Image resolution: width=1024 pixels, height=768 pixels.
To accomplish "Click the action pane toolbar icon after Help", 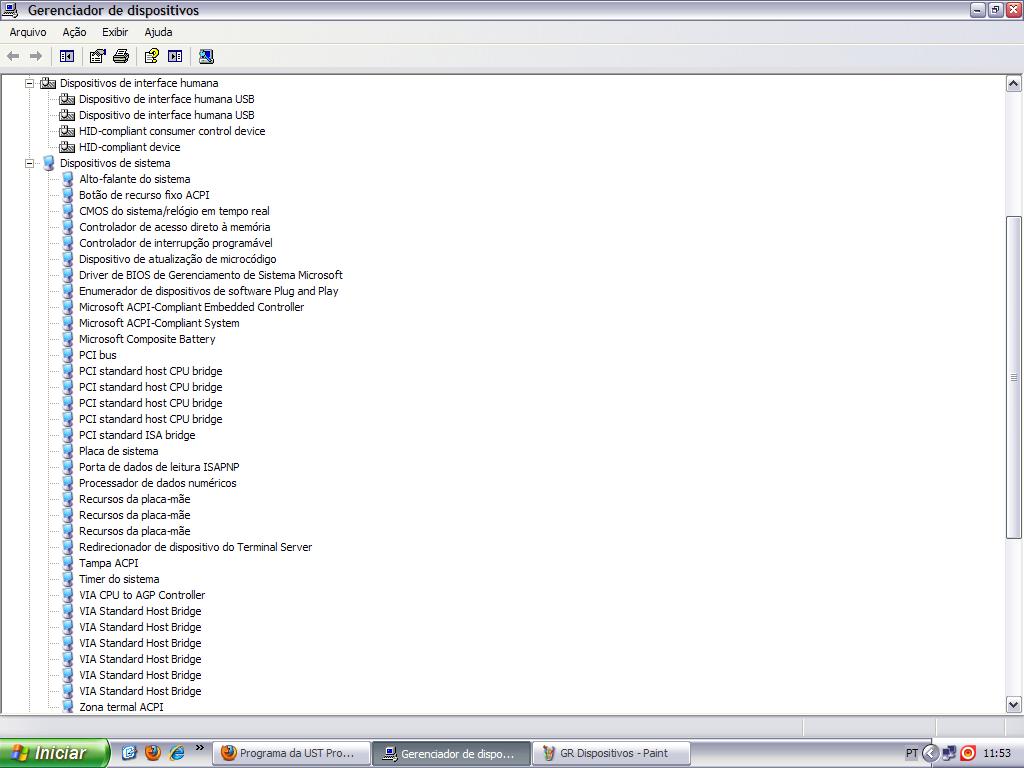I will [x=175, y=56].
